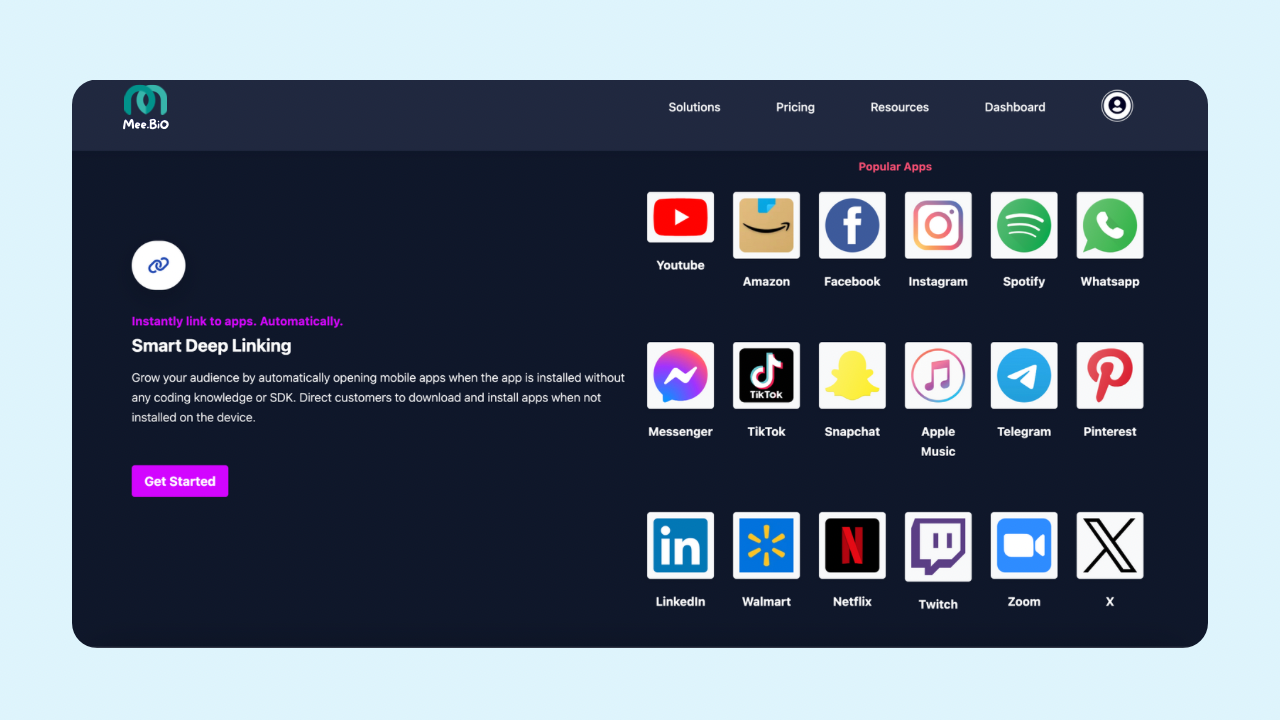1280x720 pixels.
Task: Click the Spotify label text
Action: pos(1024,282)
